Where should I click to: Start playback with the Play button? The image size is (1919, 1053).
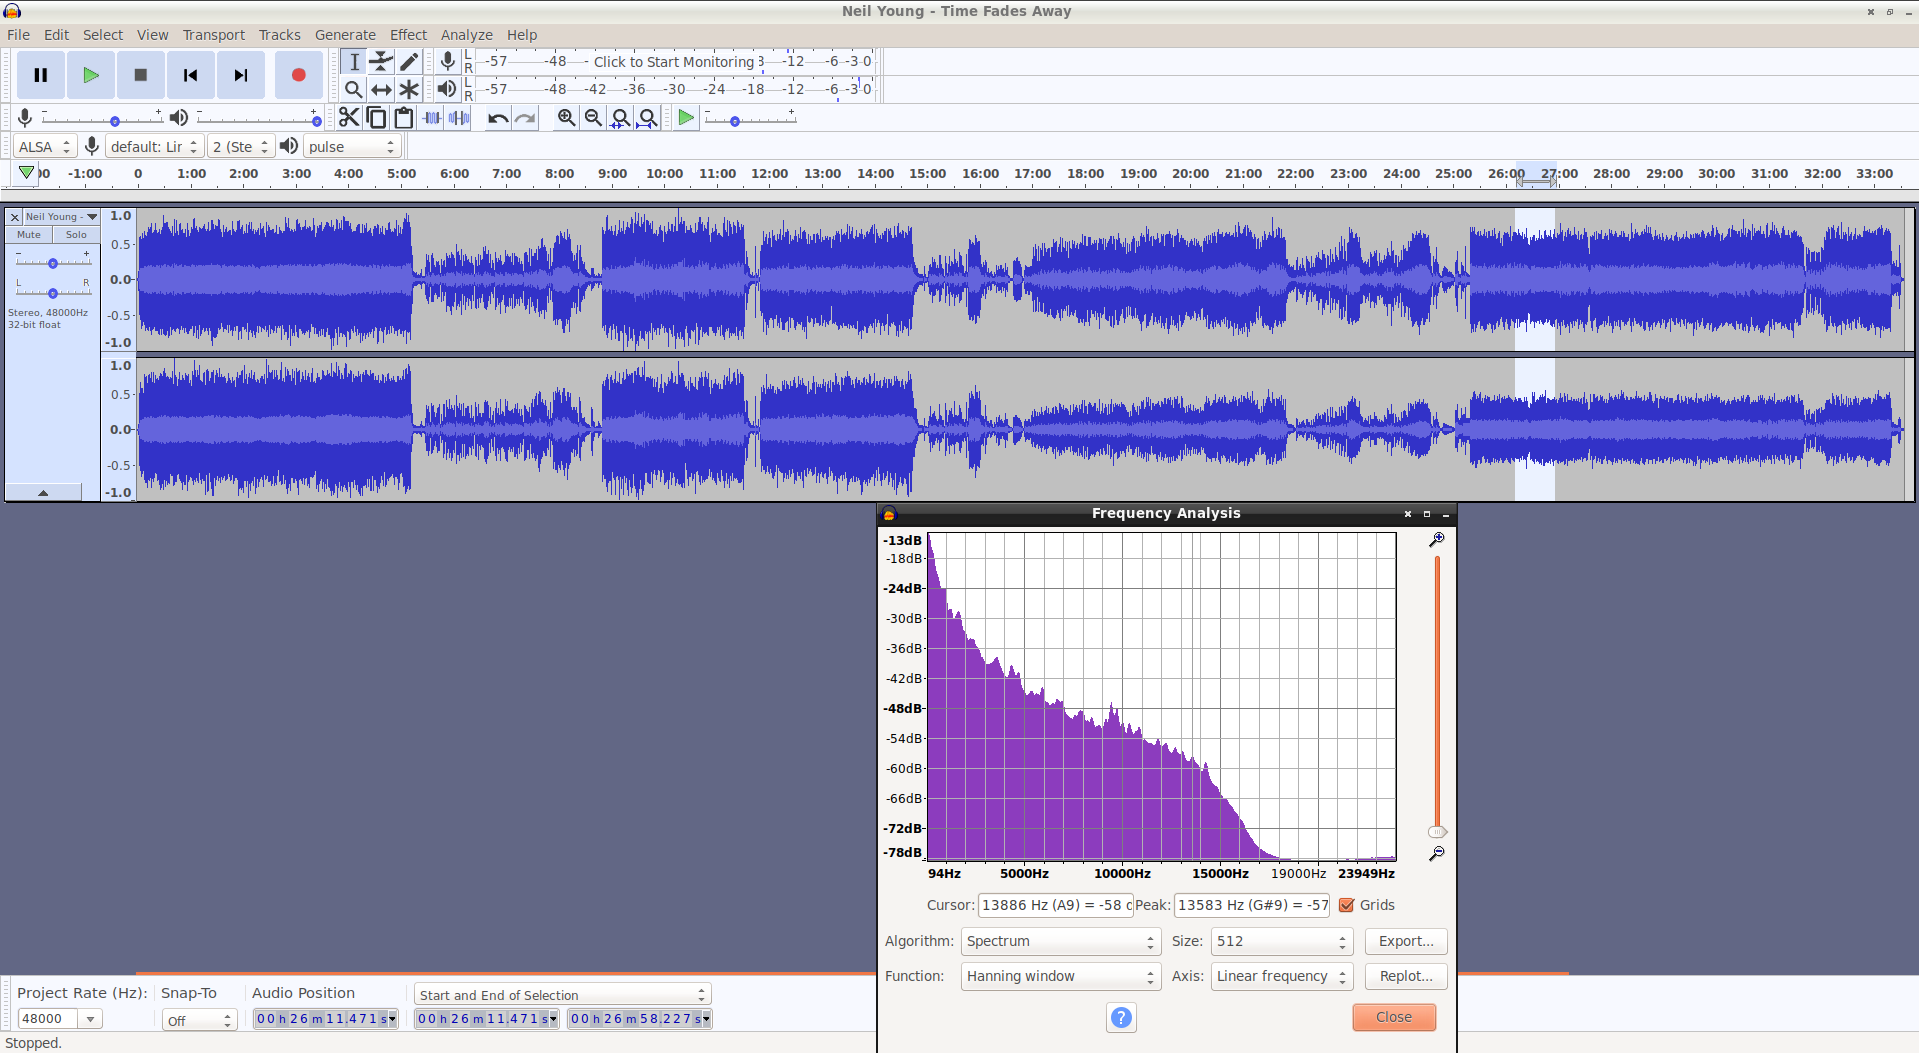point(91,75)
